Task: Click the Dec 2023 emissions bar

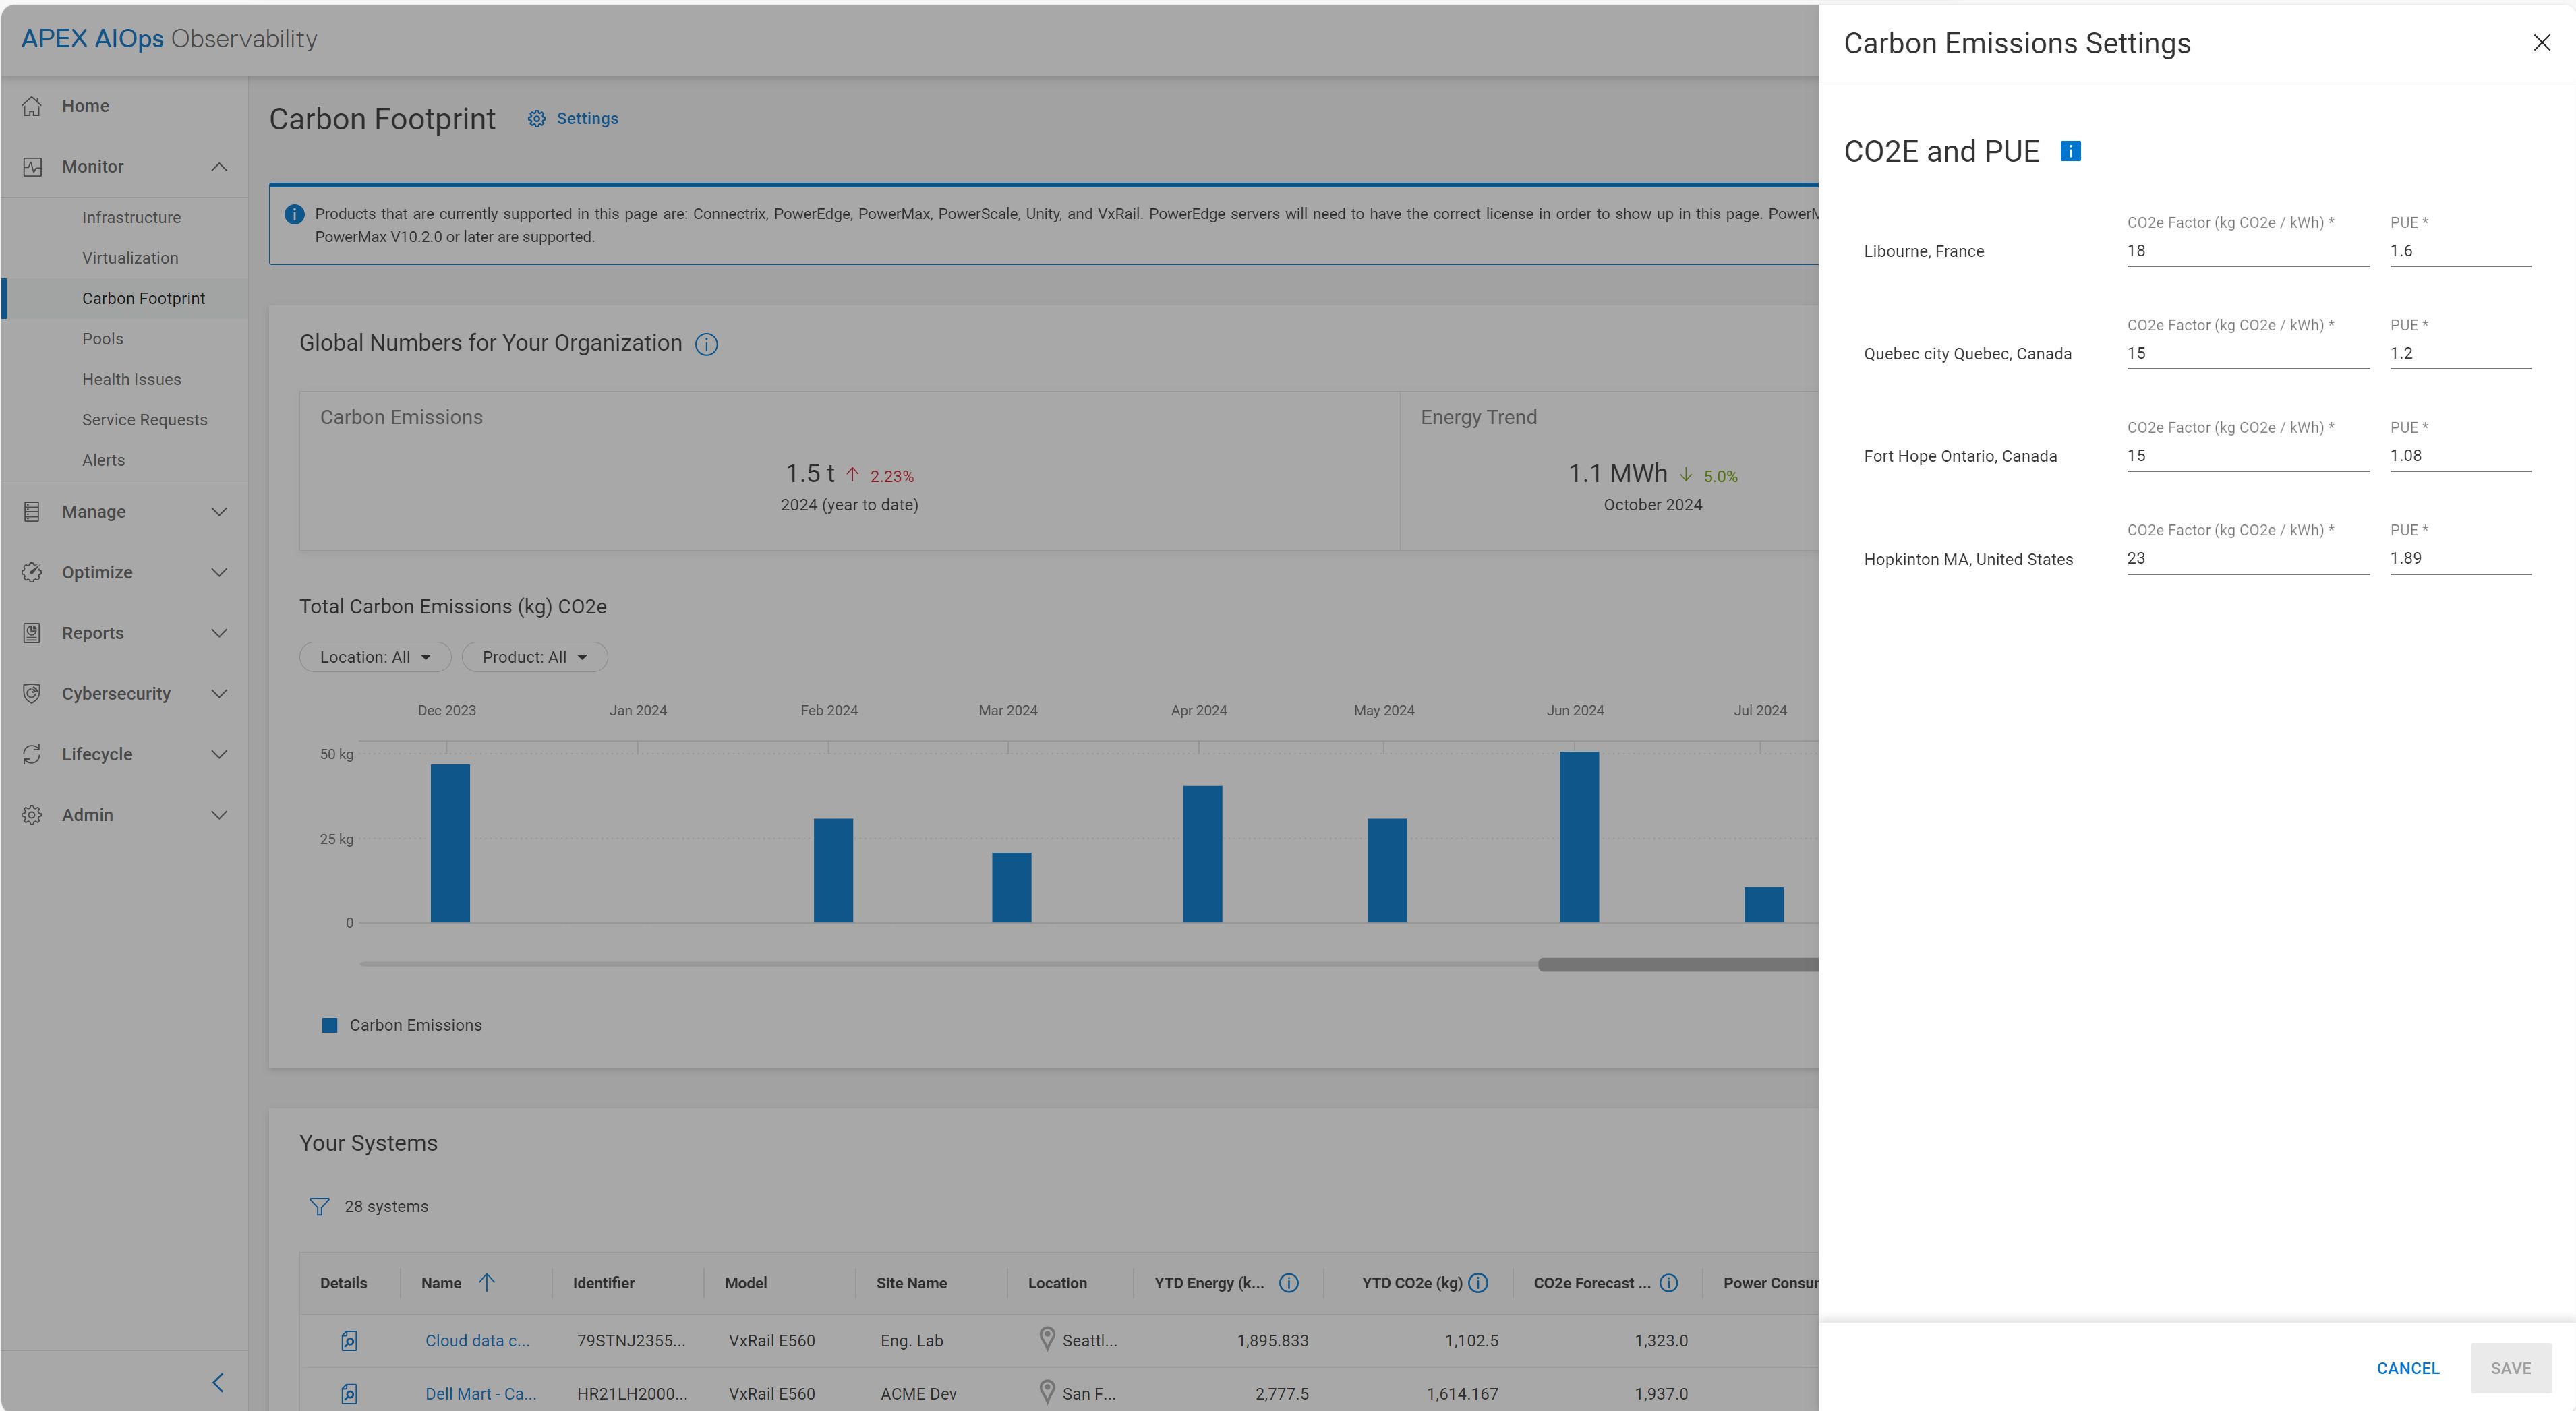Action: tap(450, 844)
